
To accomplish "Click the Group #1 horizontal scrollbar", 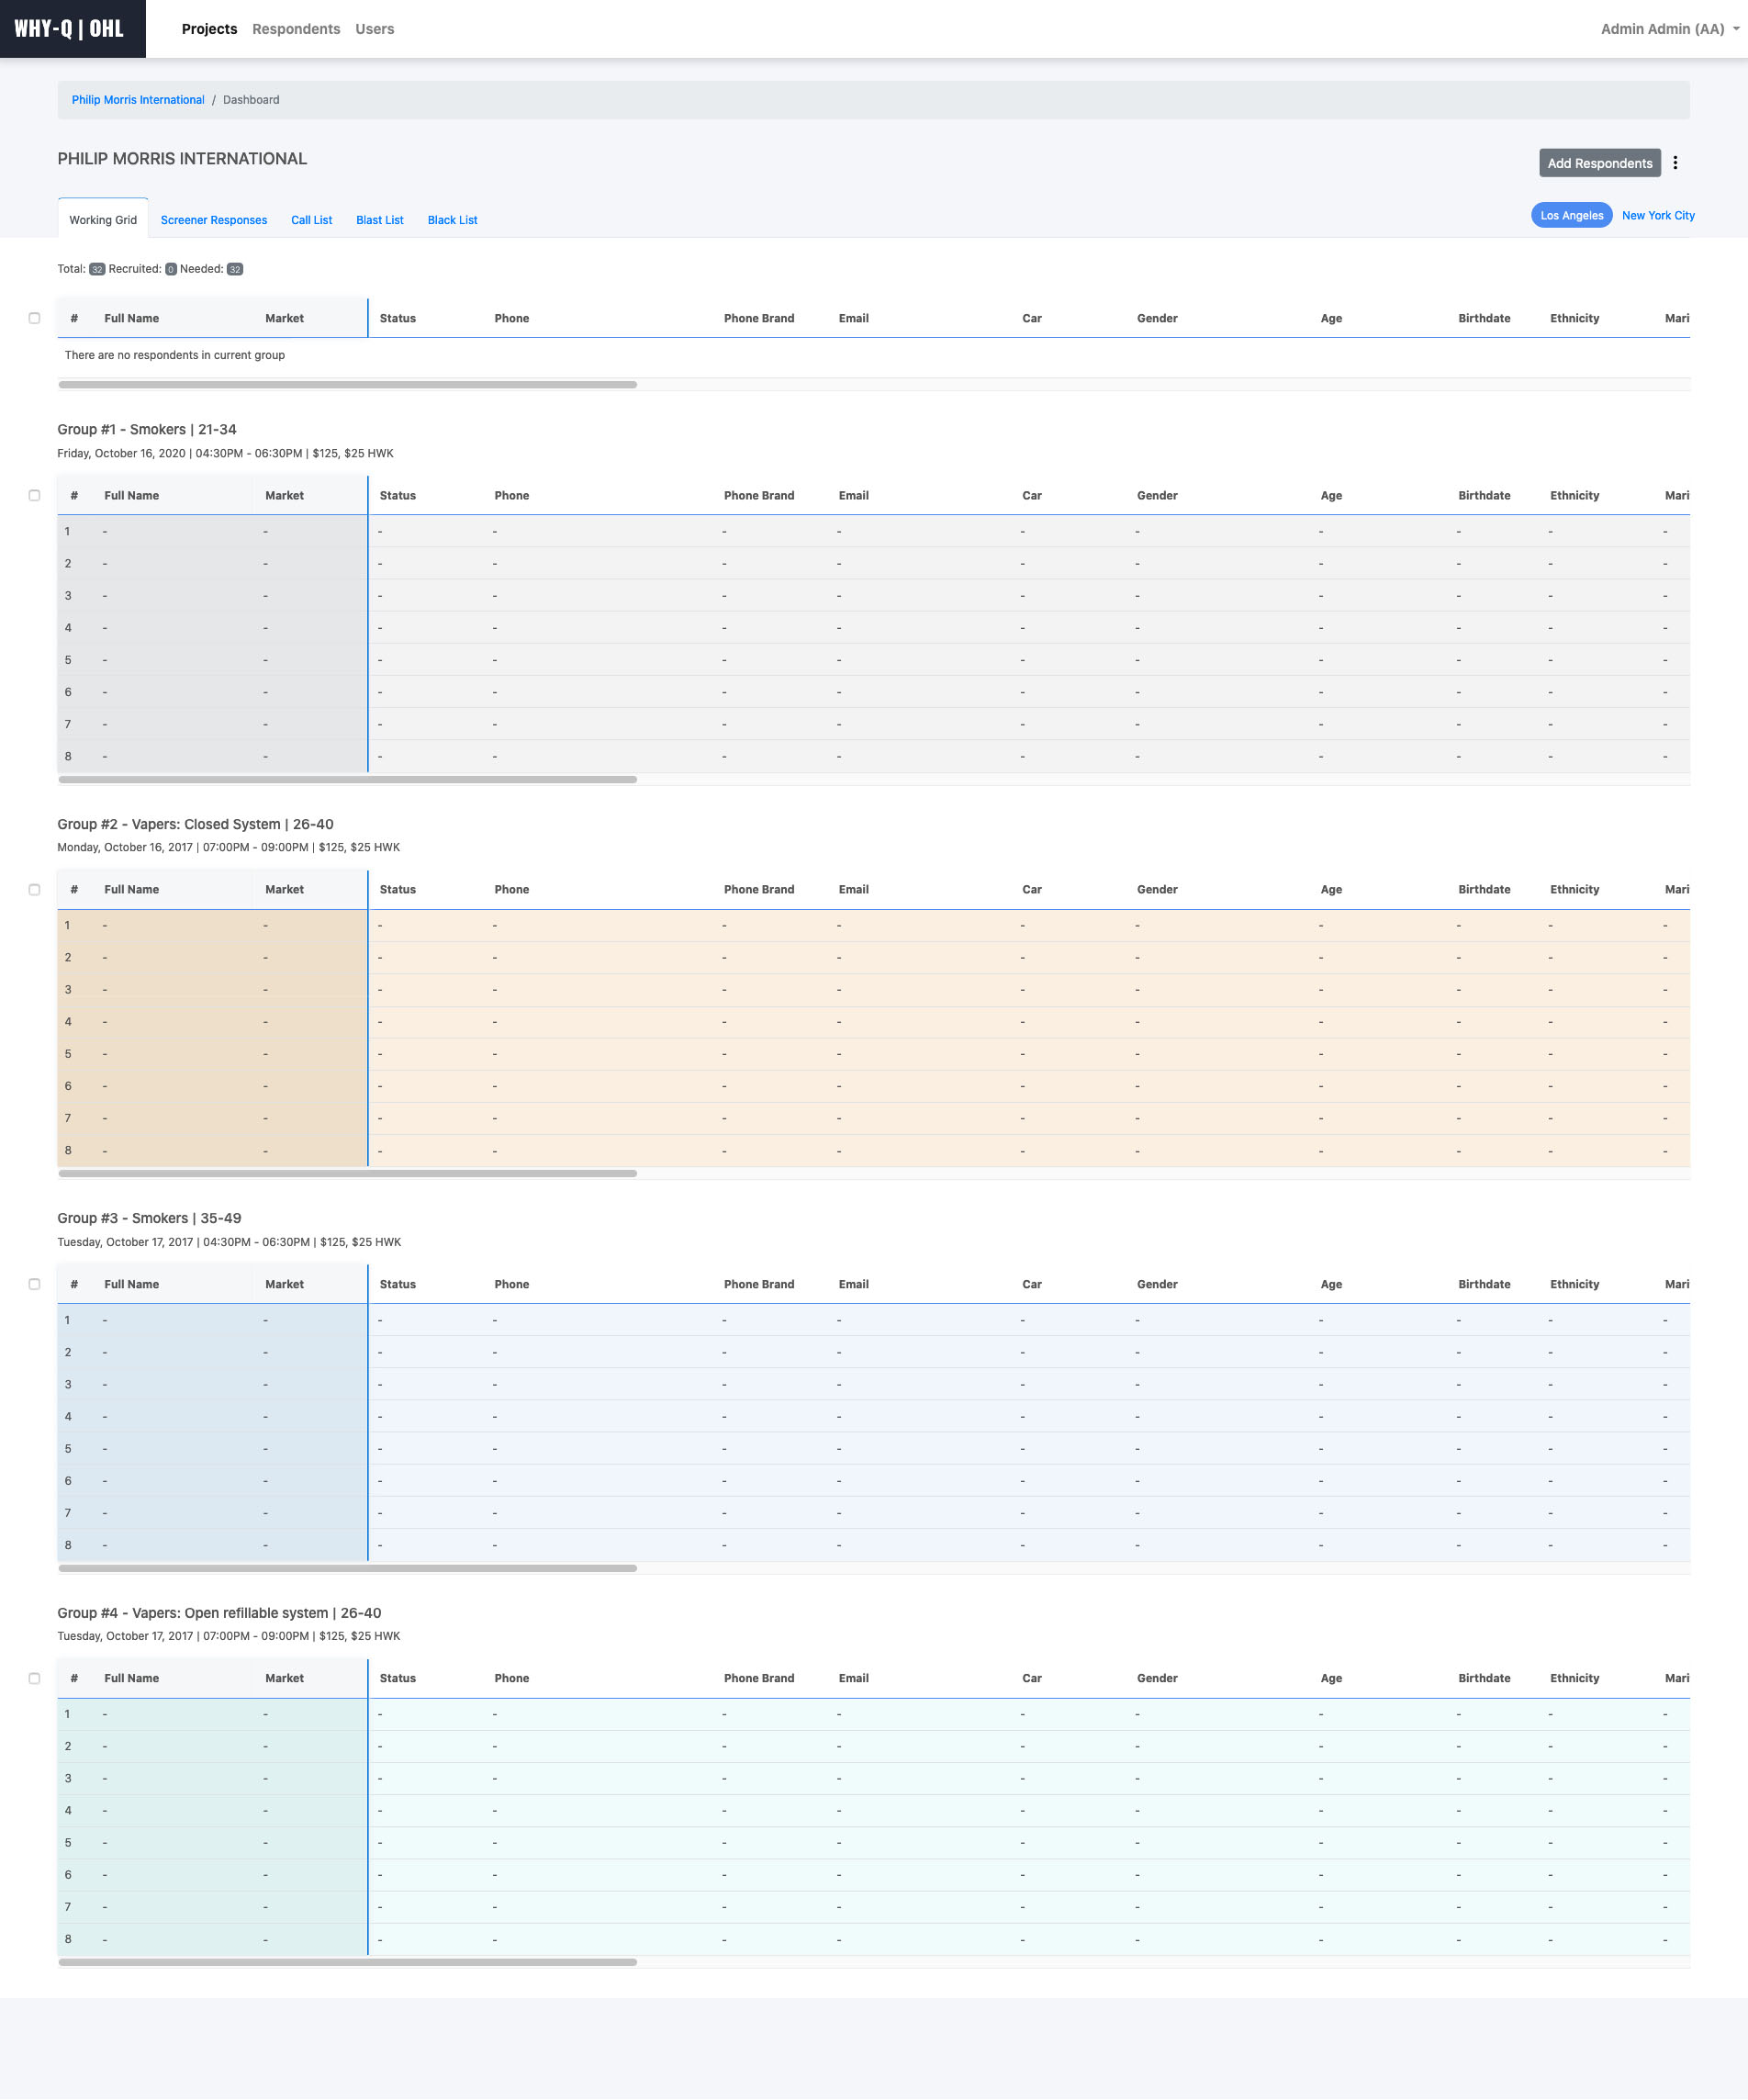I will [347, 779].
